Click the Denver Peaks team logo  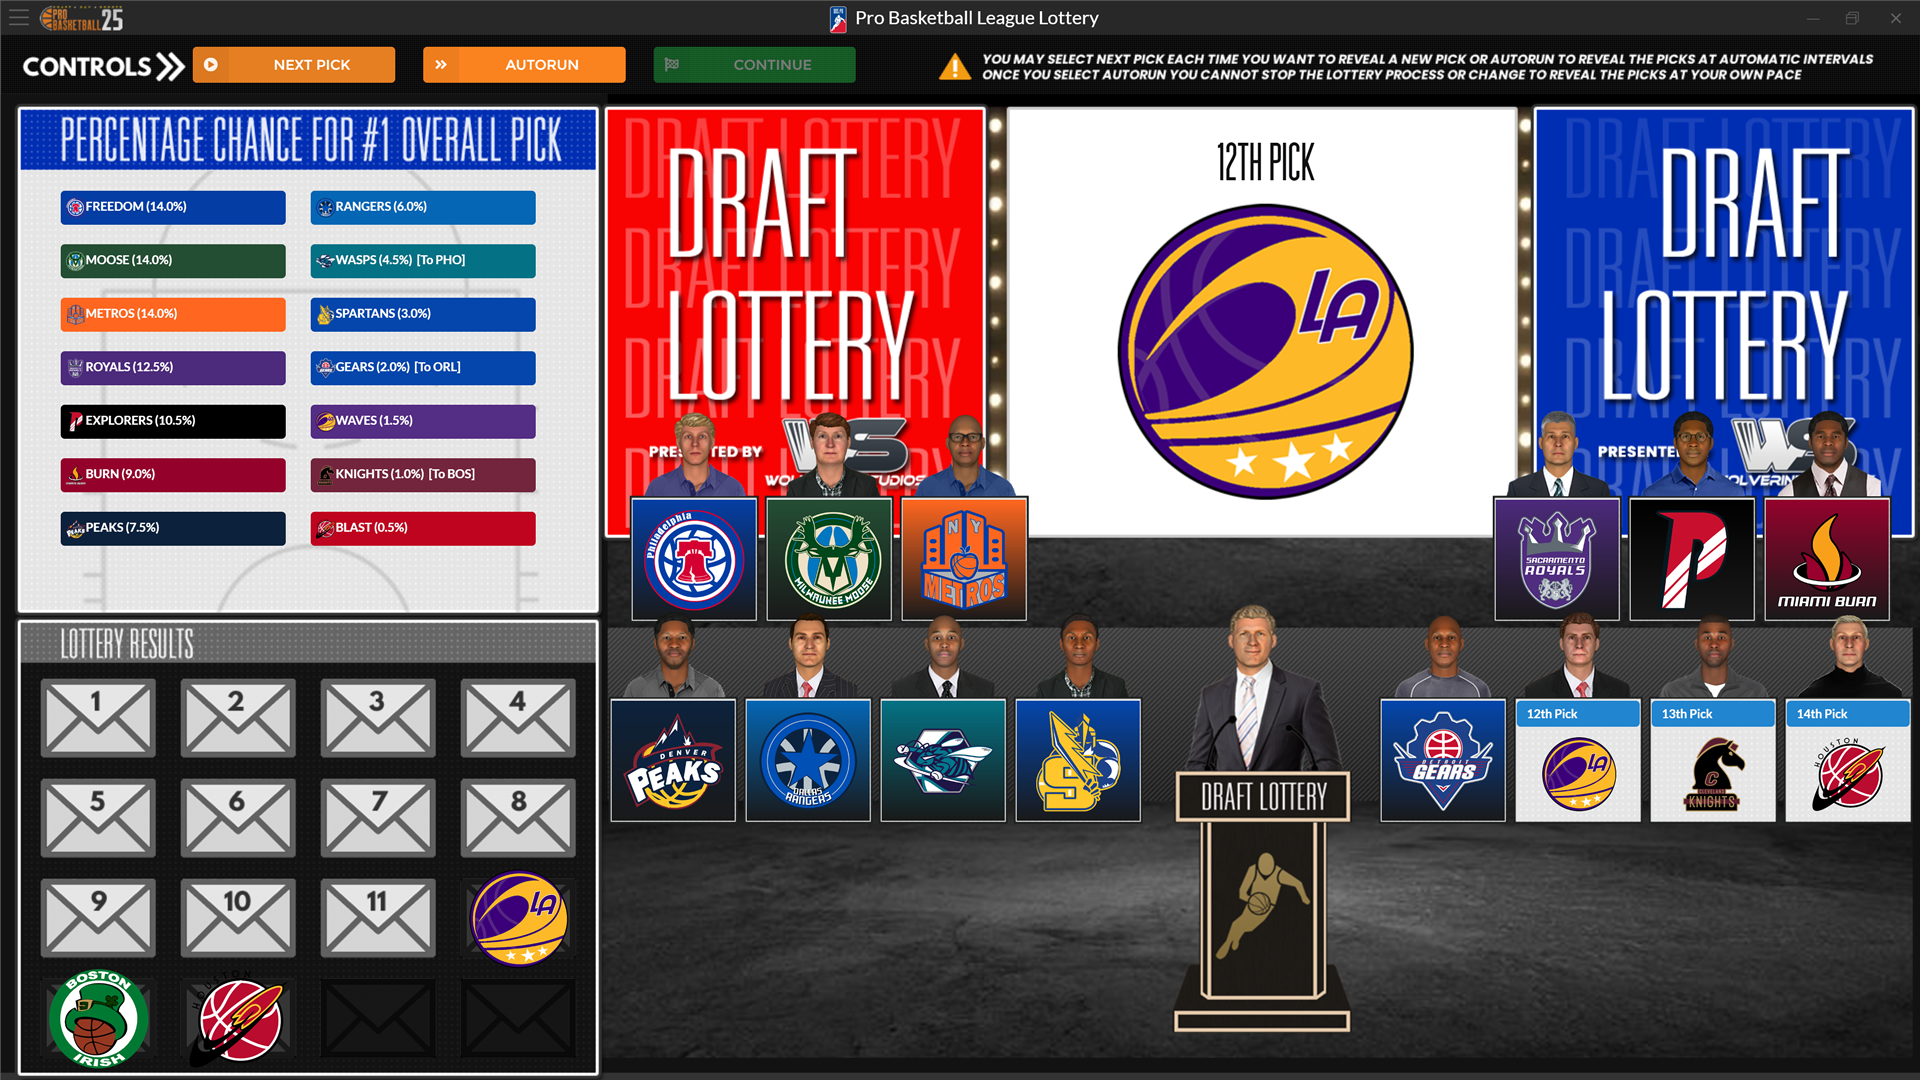[x=672, y=760]
